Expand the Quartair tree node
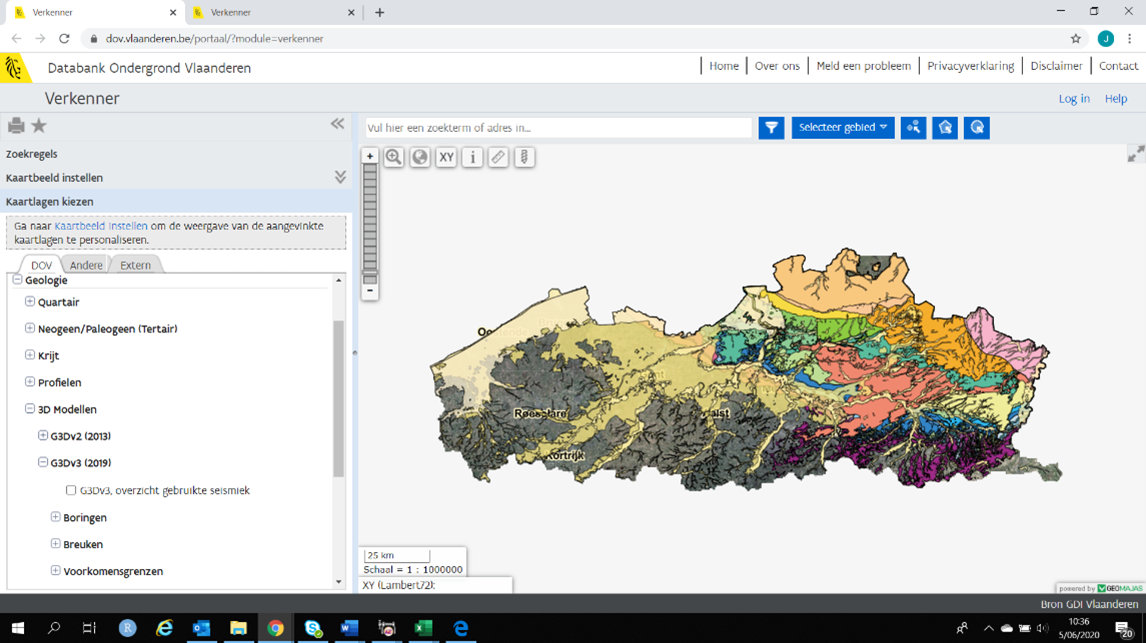The image size is (1146, 643). tap(30, 302)
